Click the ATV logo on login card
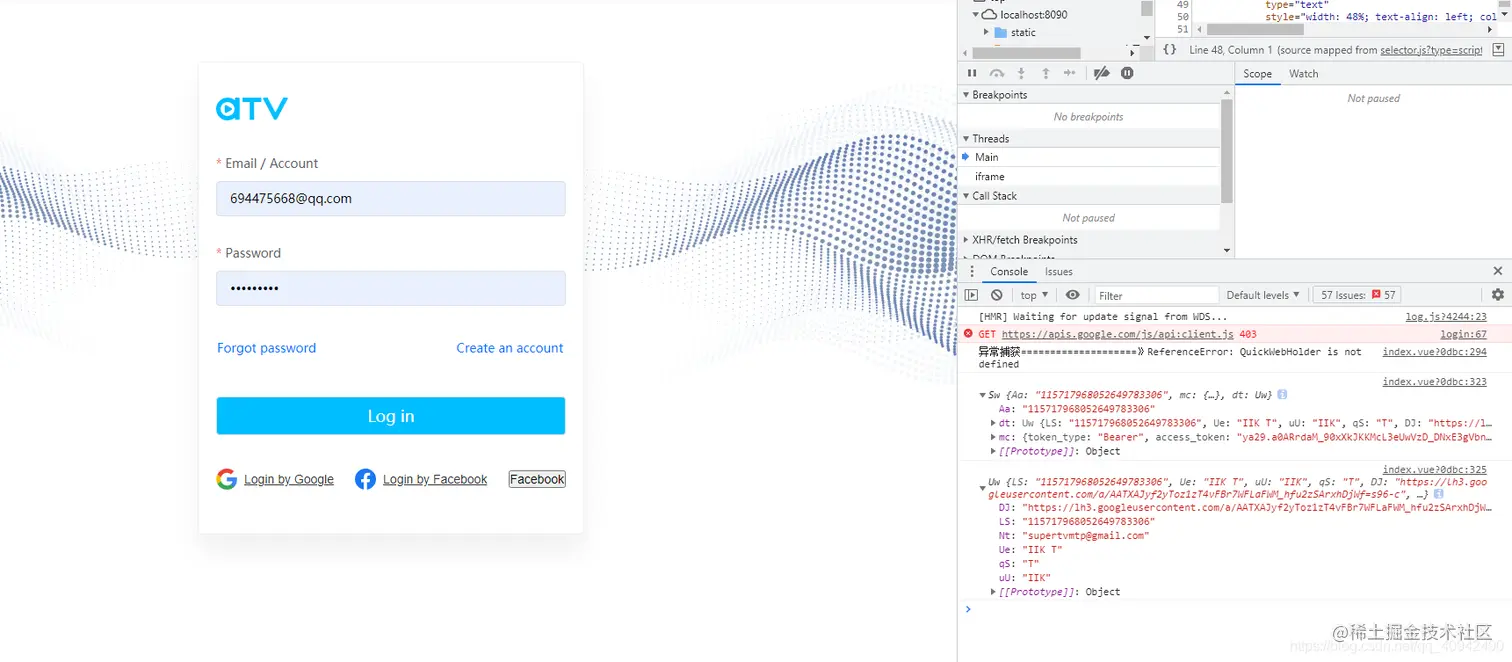The width and height of the screenshot is (1512, 662). 252,108
